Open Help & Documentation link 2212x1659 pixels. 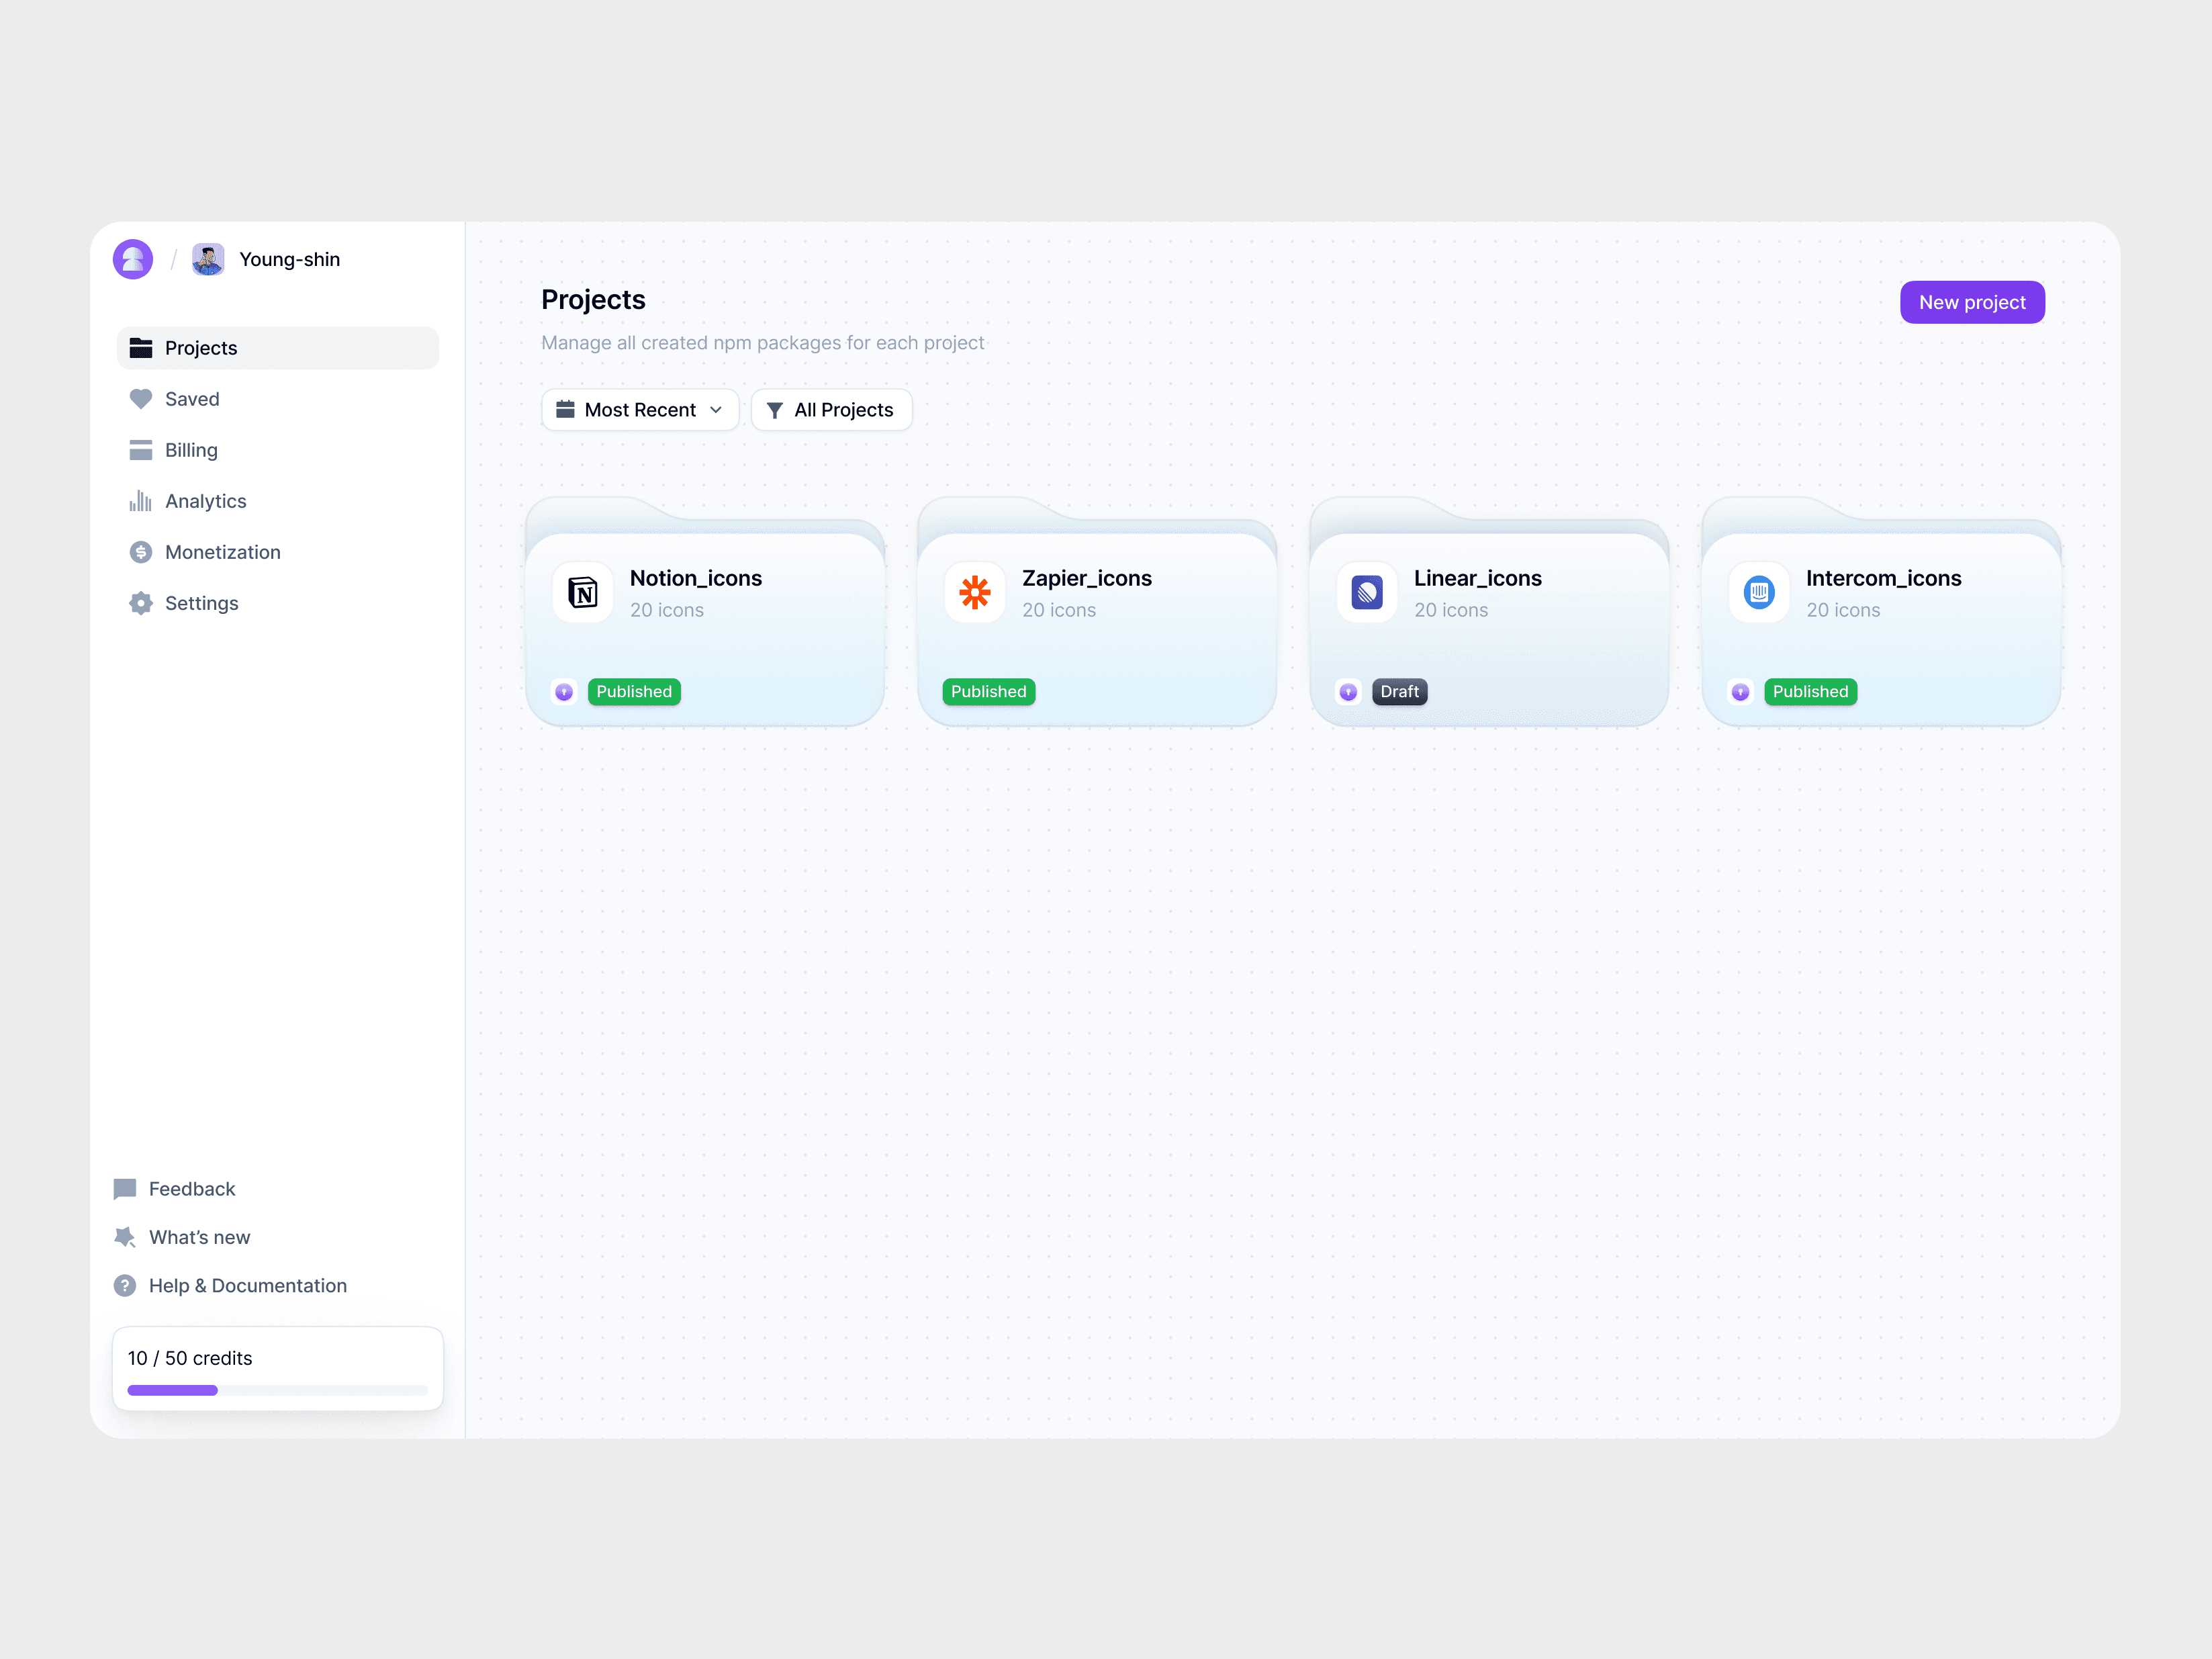click(247, 1285)
